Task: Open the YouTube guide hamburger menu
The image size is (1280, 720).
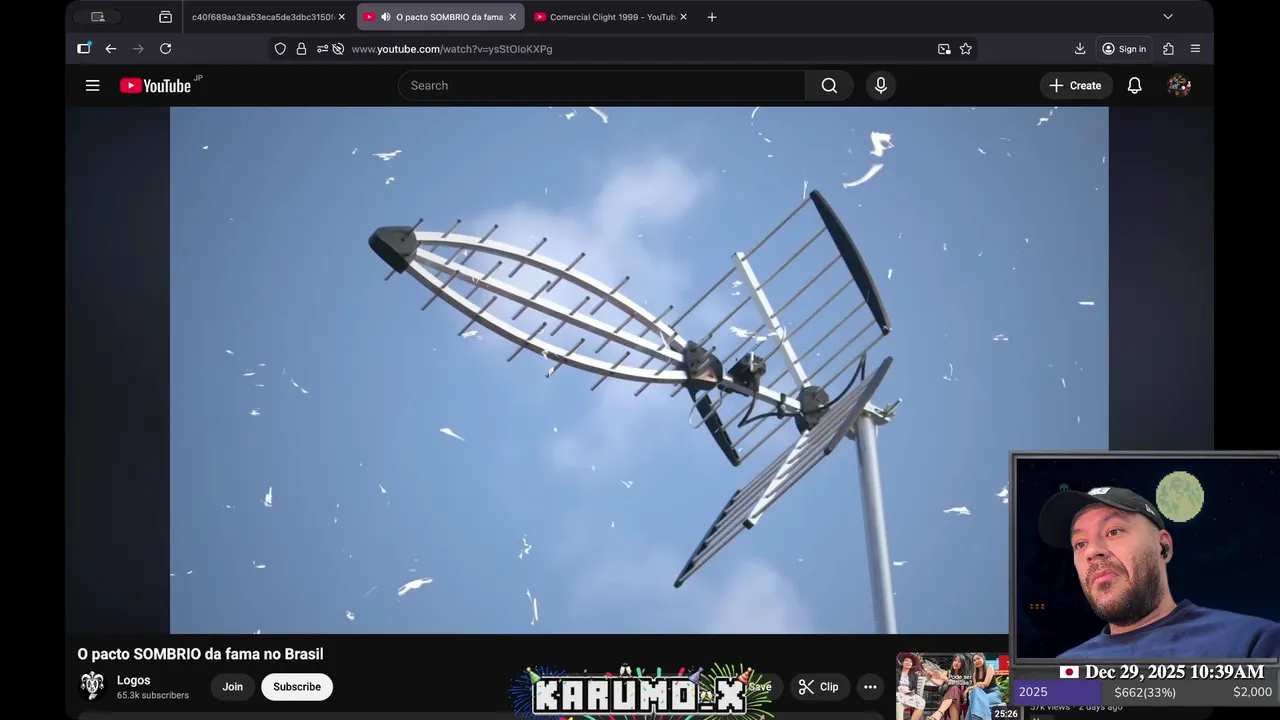Action: click(92, 86)
